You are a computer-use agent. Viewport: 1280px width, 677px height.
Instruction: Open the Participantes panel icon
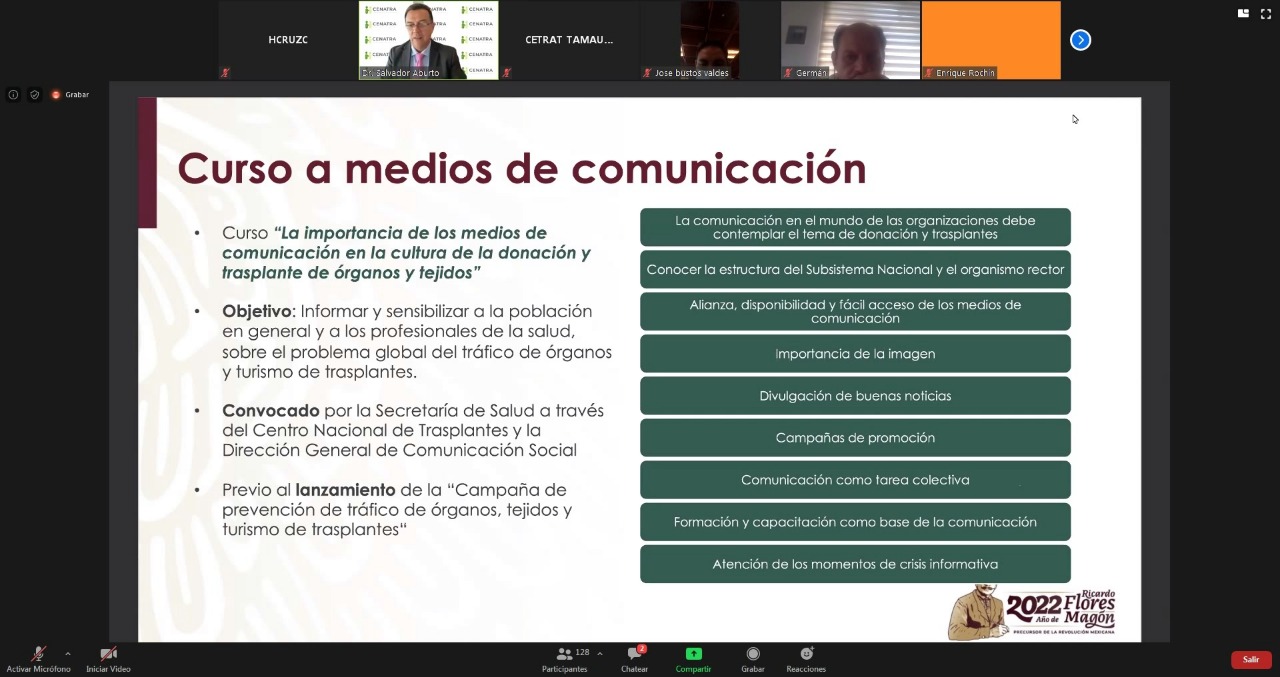click(x=565, y=654)
